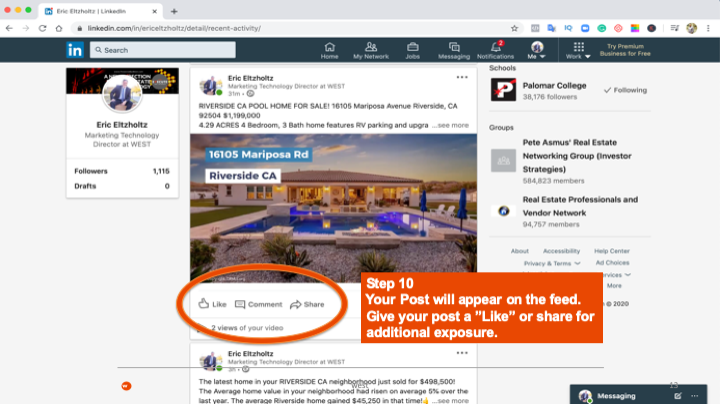Bookmark this page with star icon
720x404 pixels.
514,28
